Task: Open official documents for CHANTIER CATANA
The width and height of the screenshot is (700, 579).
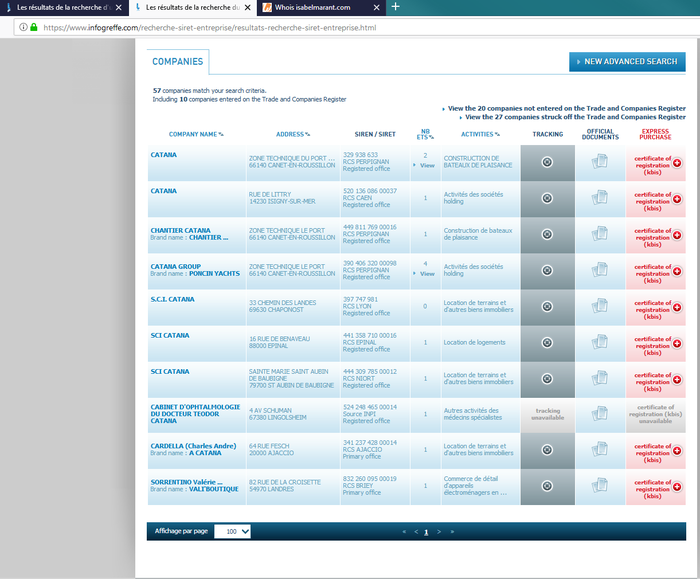Action: point(600,234)
